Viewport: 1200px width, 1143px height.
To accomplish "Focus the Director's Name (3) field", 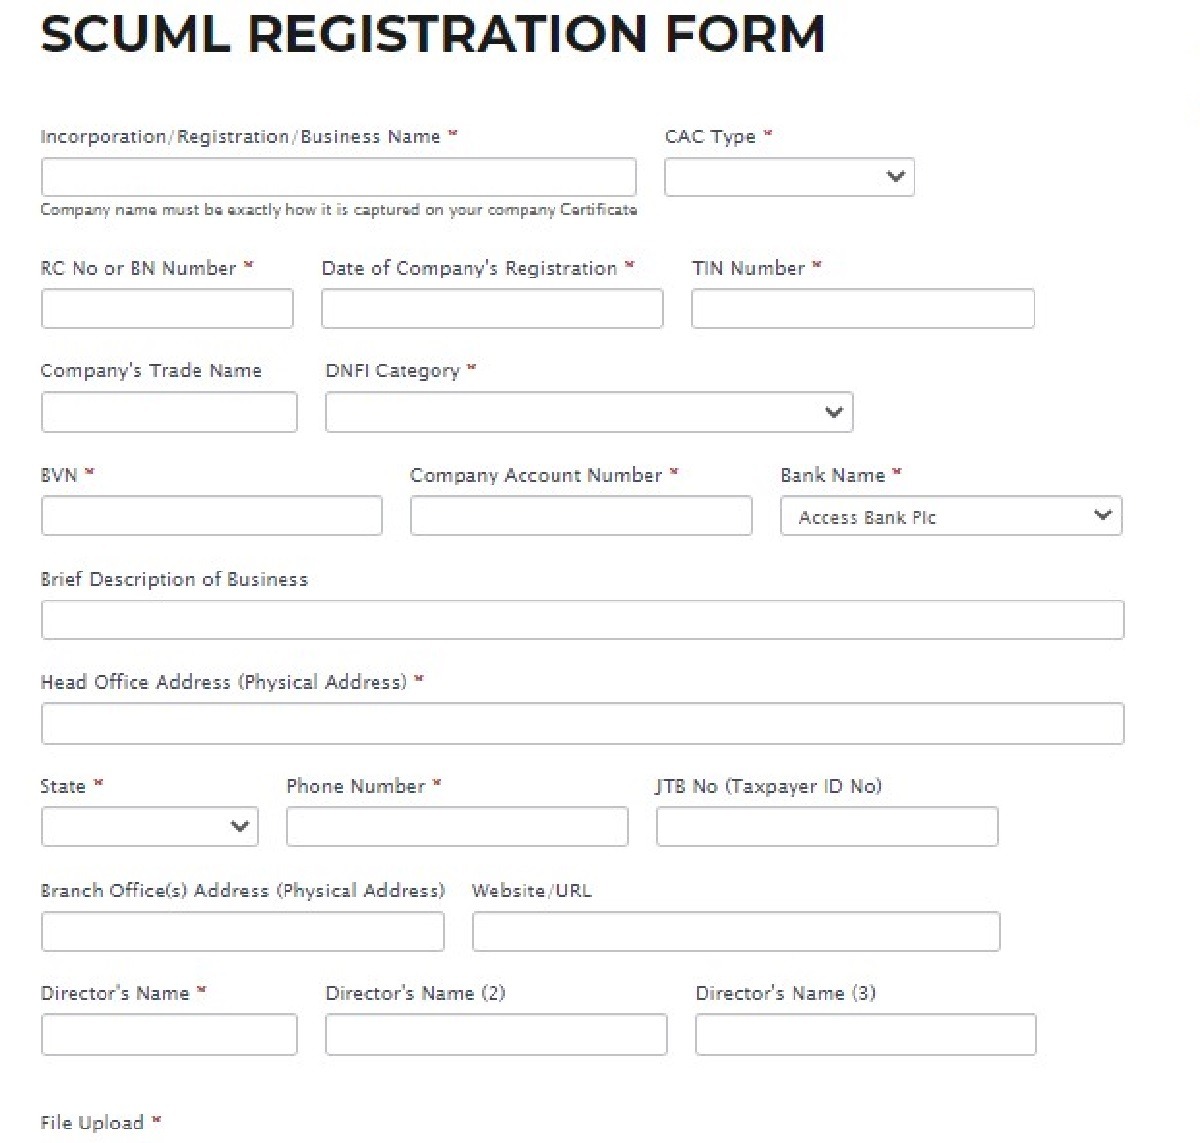I will click(x=865, y=1034).
